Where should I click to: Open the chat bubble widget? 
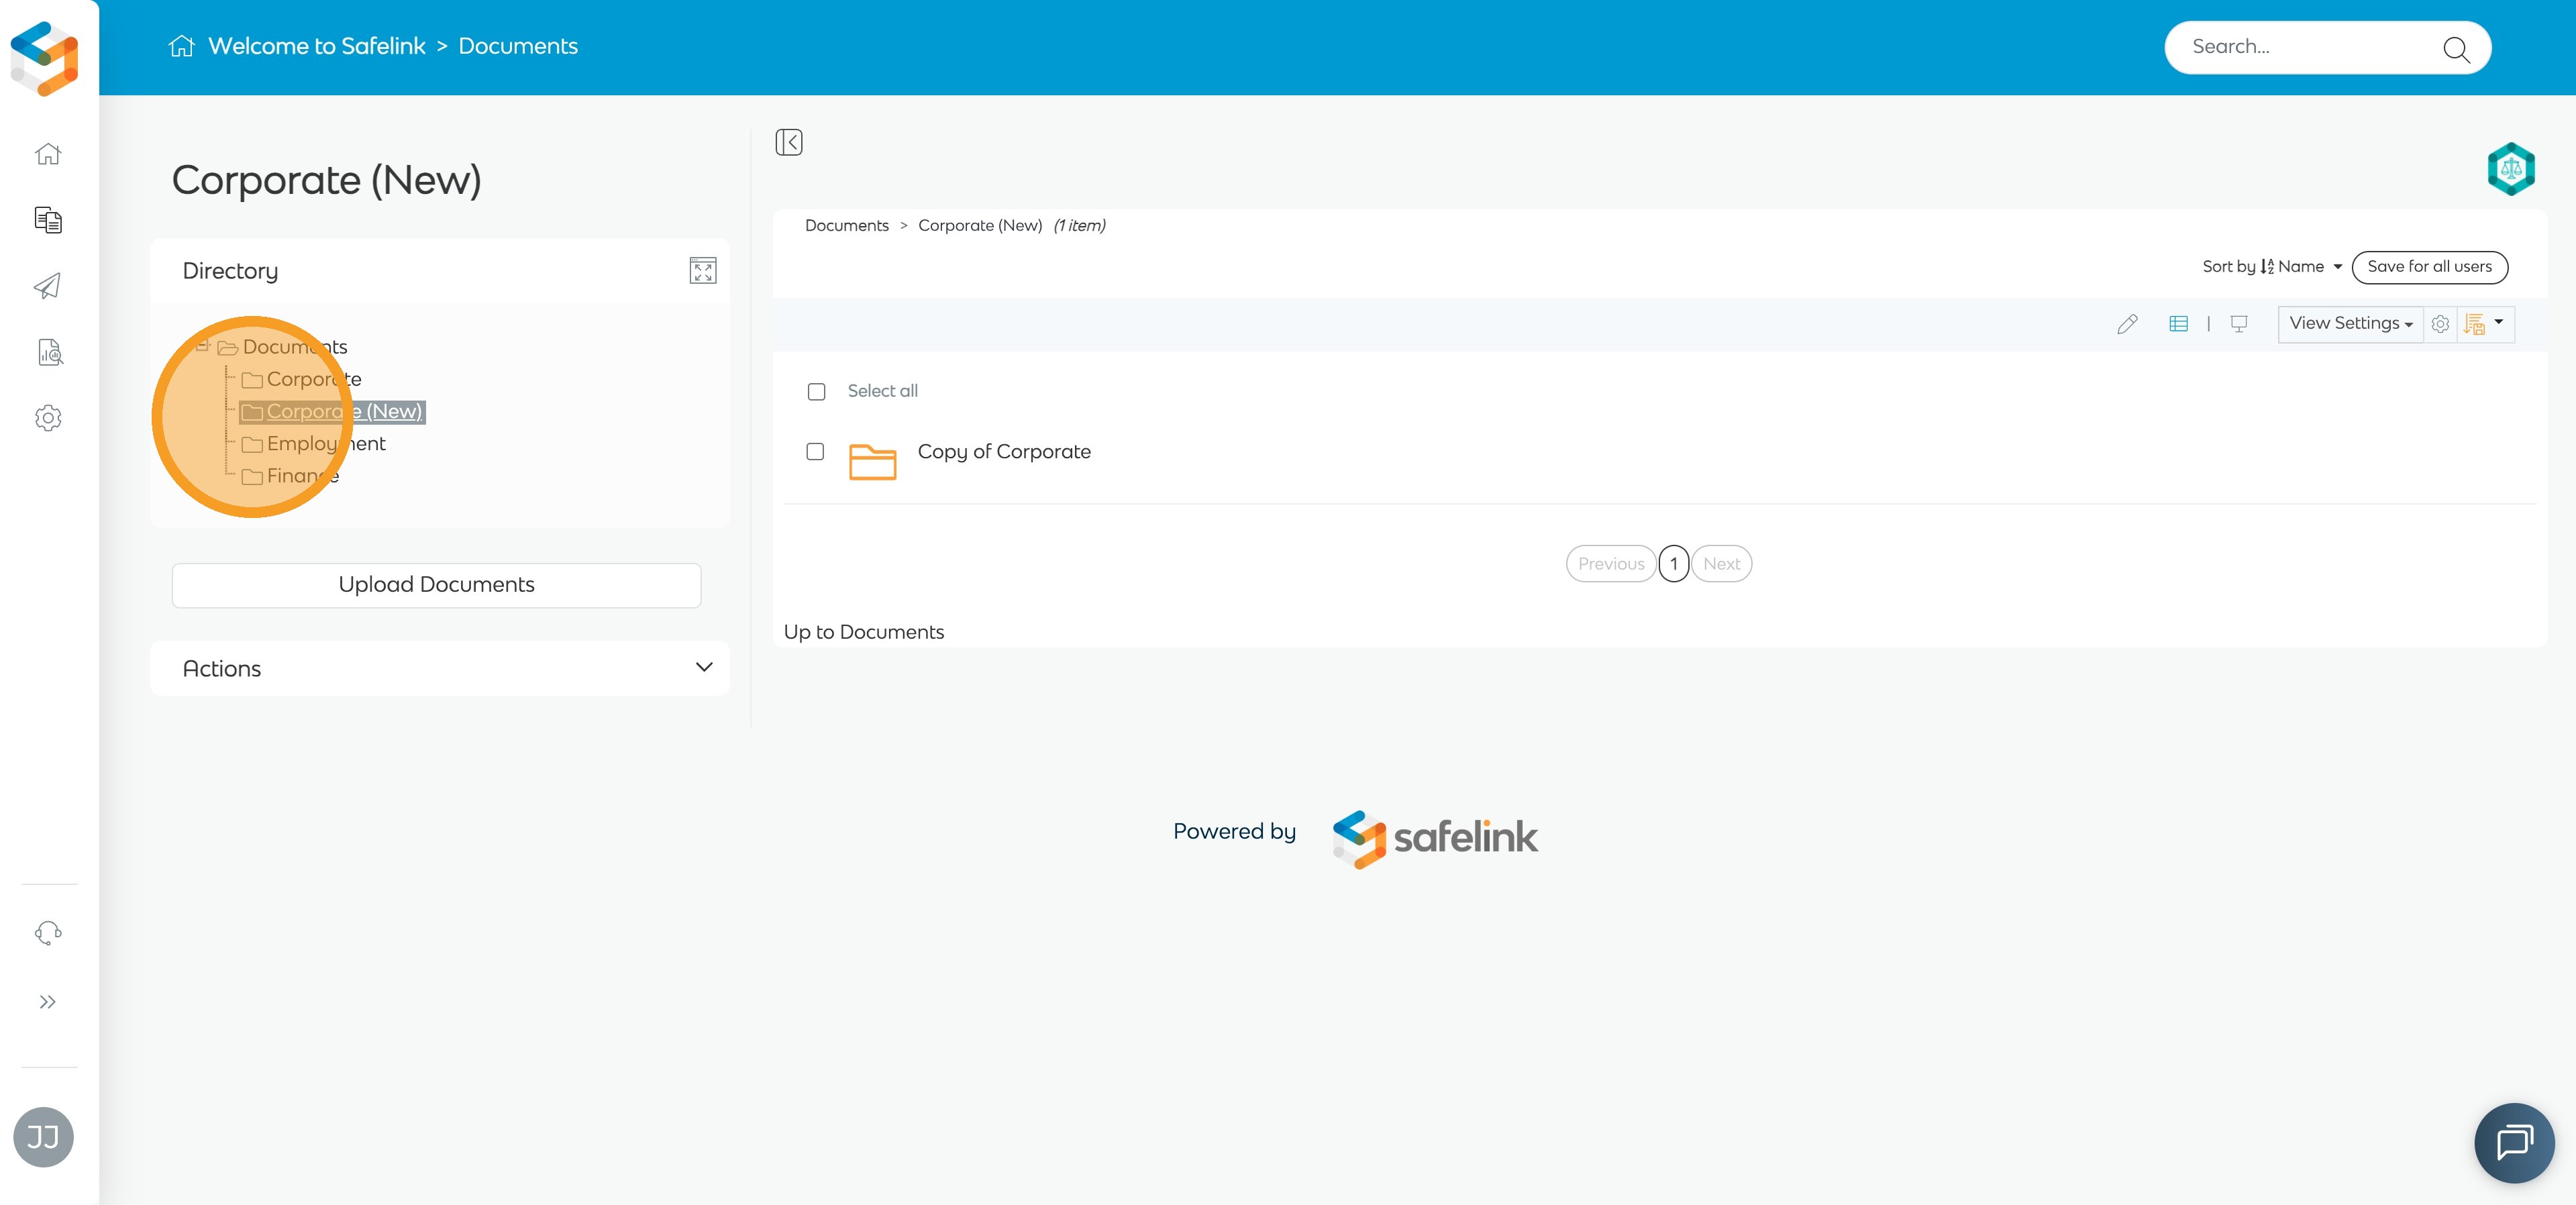[x=2514, y=1142]
